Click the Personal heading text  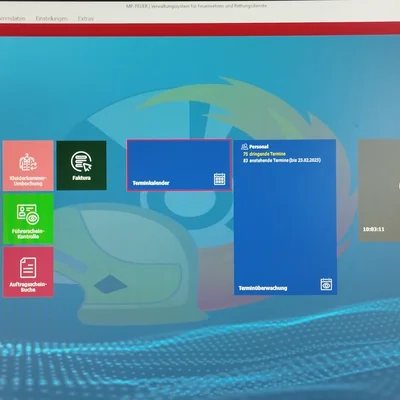pos(259,146)
